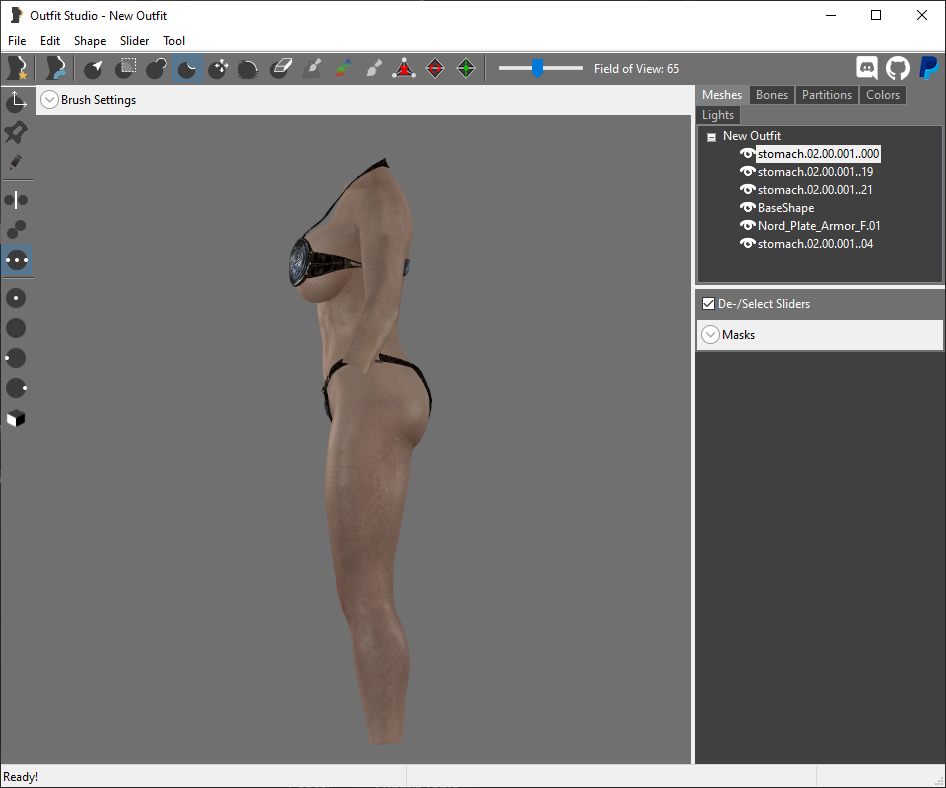Uncheck the De-/Select Sliders checkbox

tap(708, 303)
